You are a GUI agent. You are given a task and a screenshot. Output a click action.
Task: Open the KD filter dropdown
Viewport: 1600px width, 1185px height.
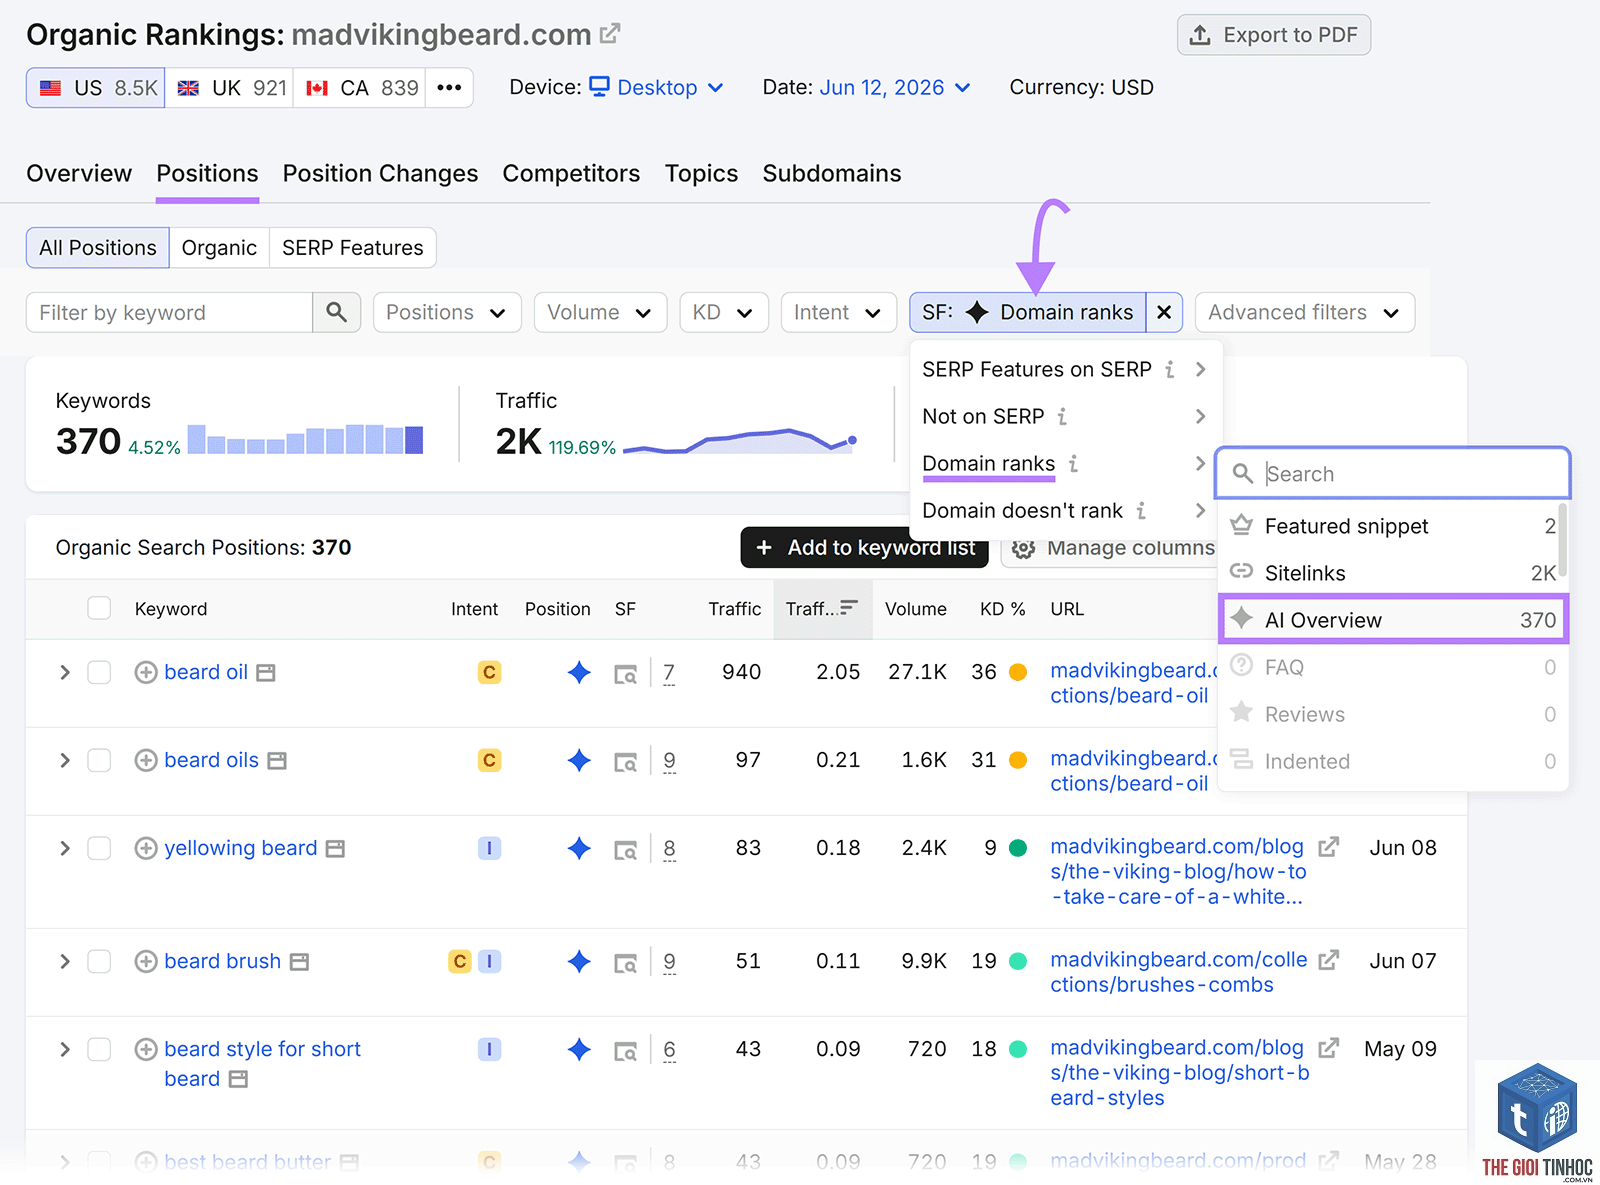724,312
